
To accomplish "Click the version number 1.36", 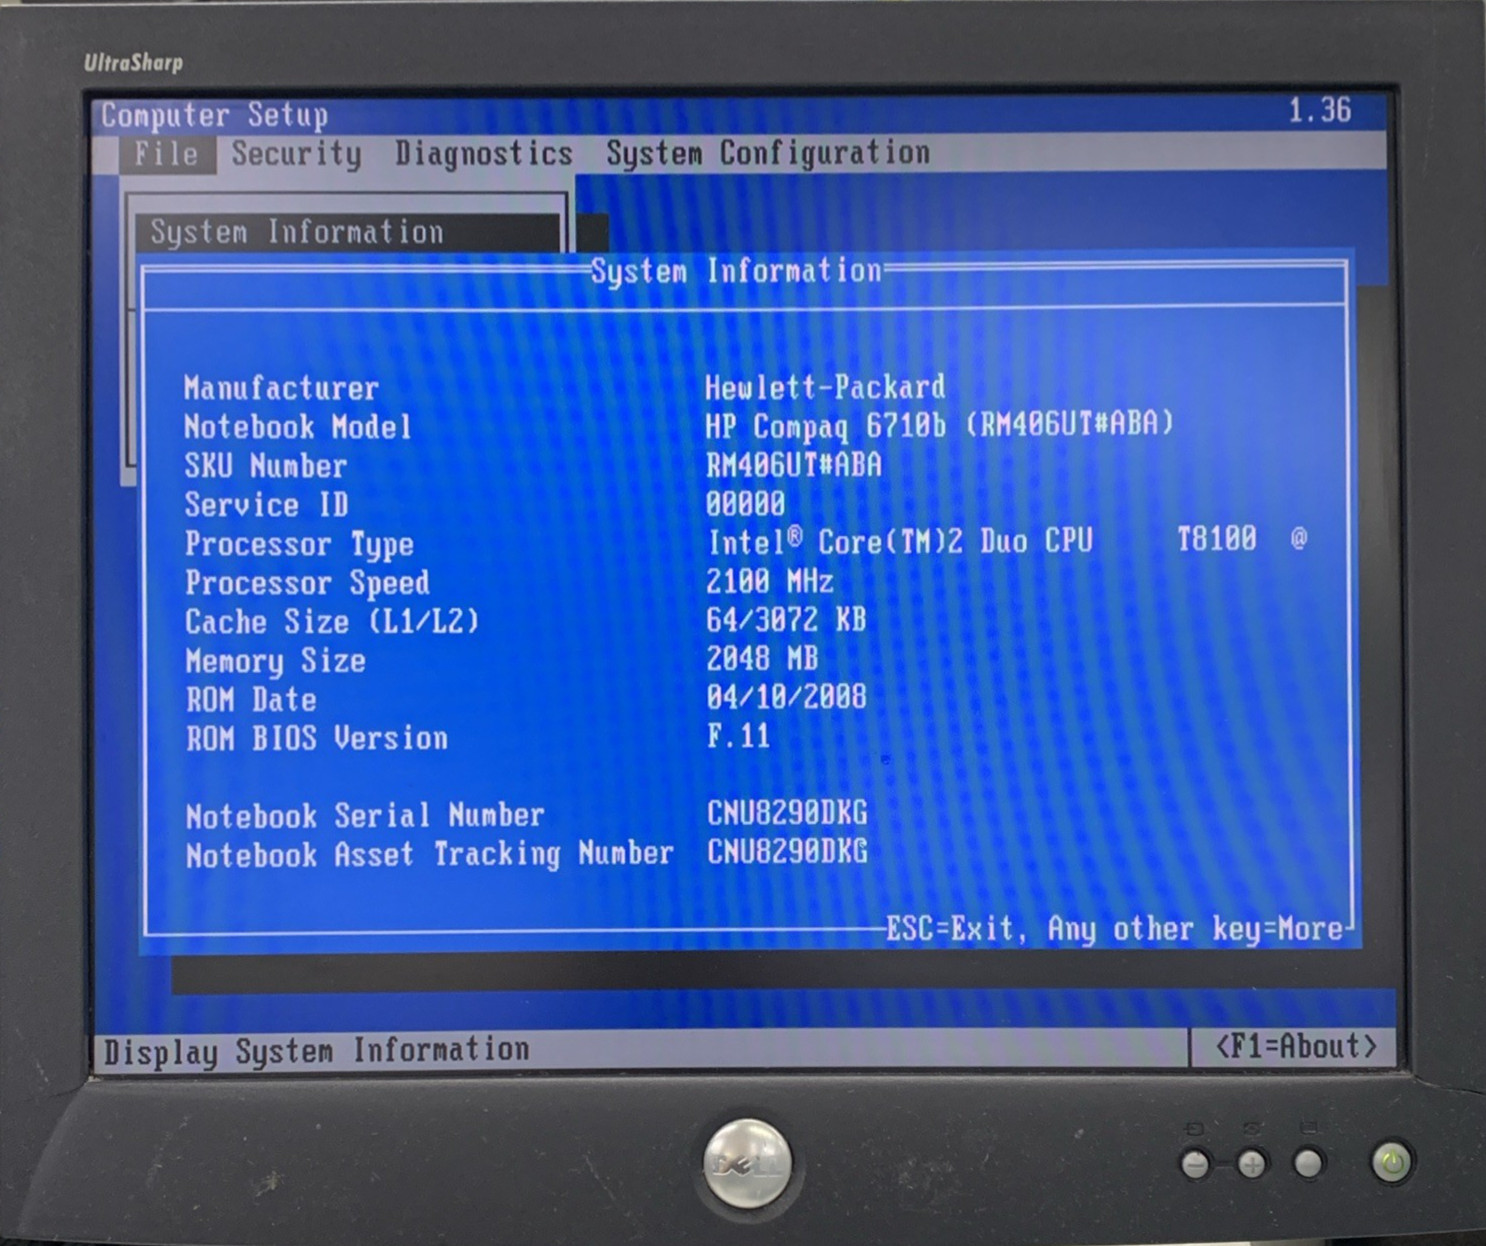I will pos(1319,110).
